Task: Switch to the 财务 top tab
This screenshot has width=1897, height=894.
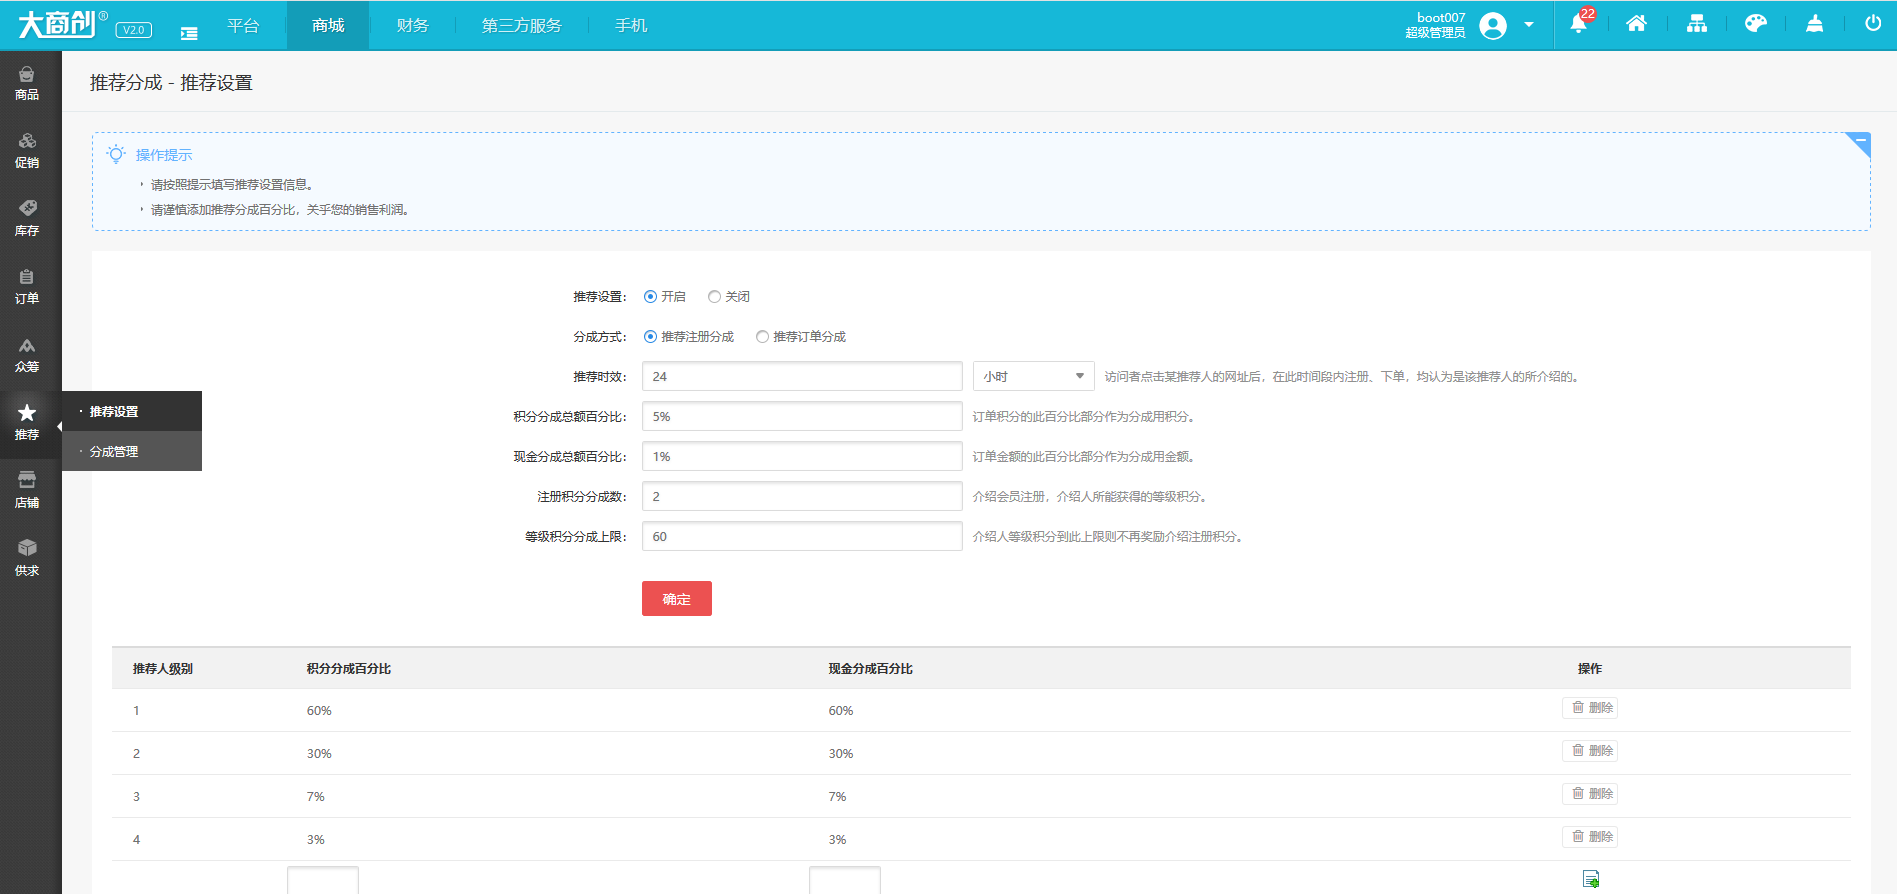Action: (x=412, y=25)
